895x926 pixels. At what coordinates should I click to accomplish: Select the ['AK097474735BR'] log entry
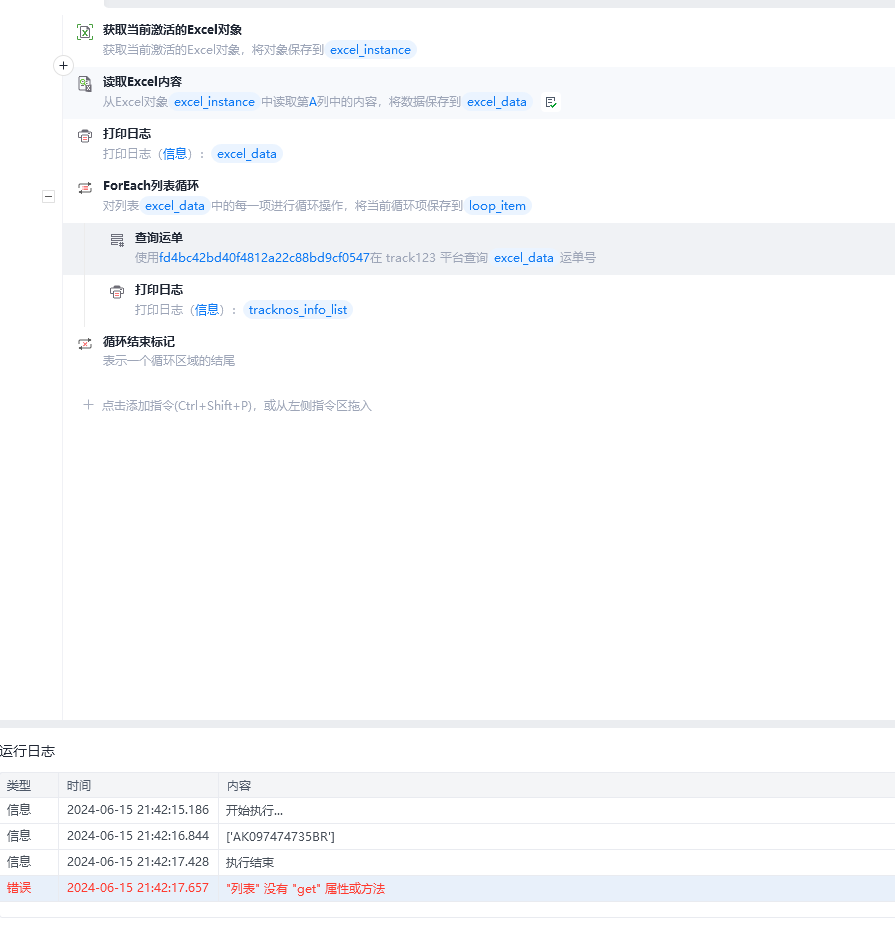click(280, 837)
